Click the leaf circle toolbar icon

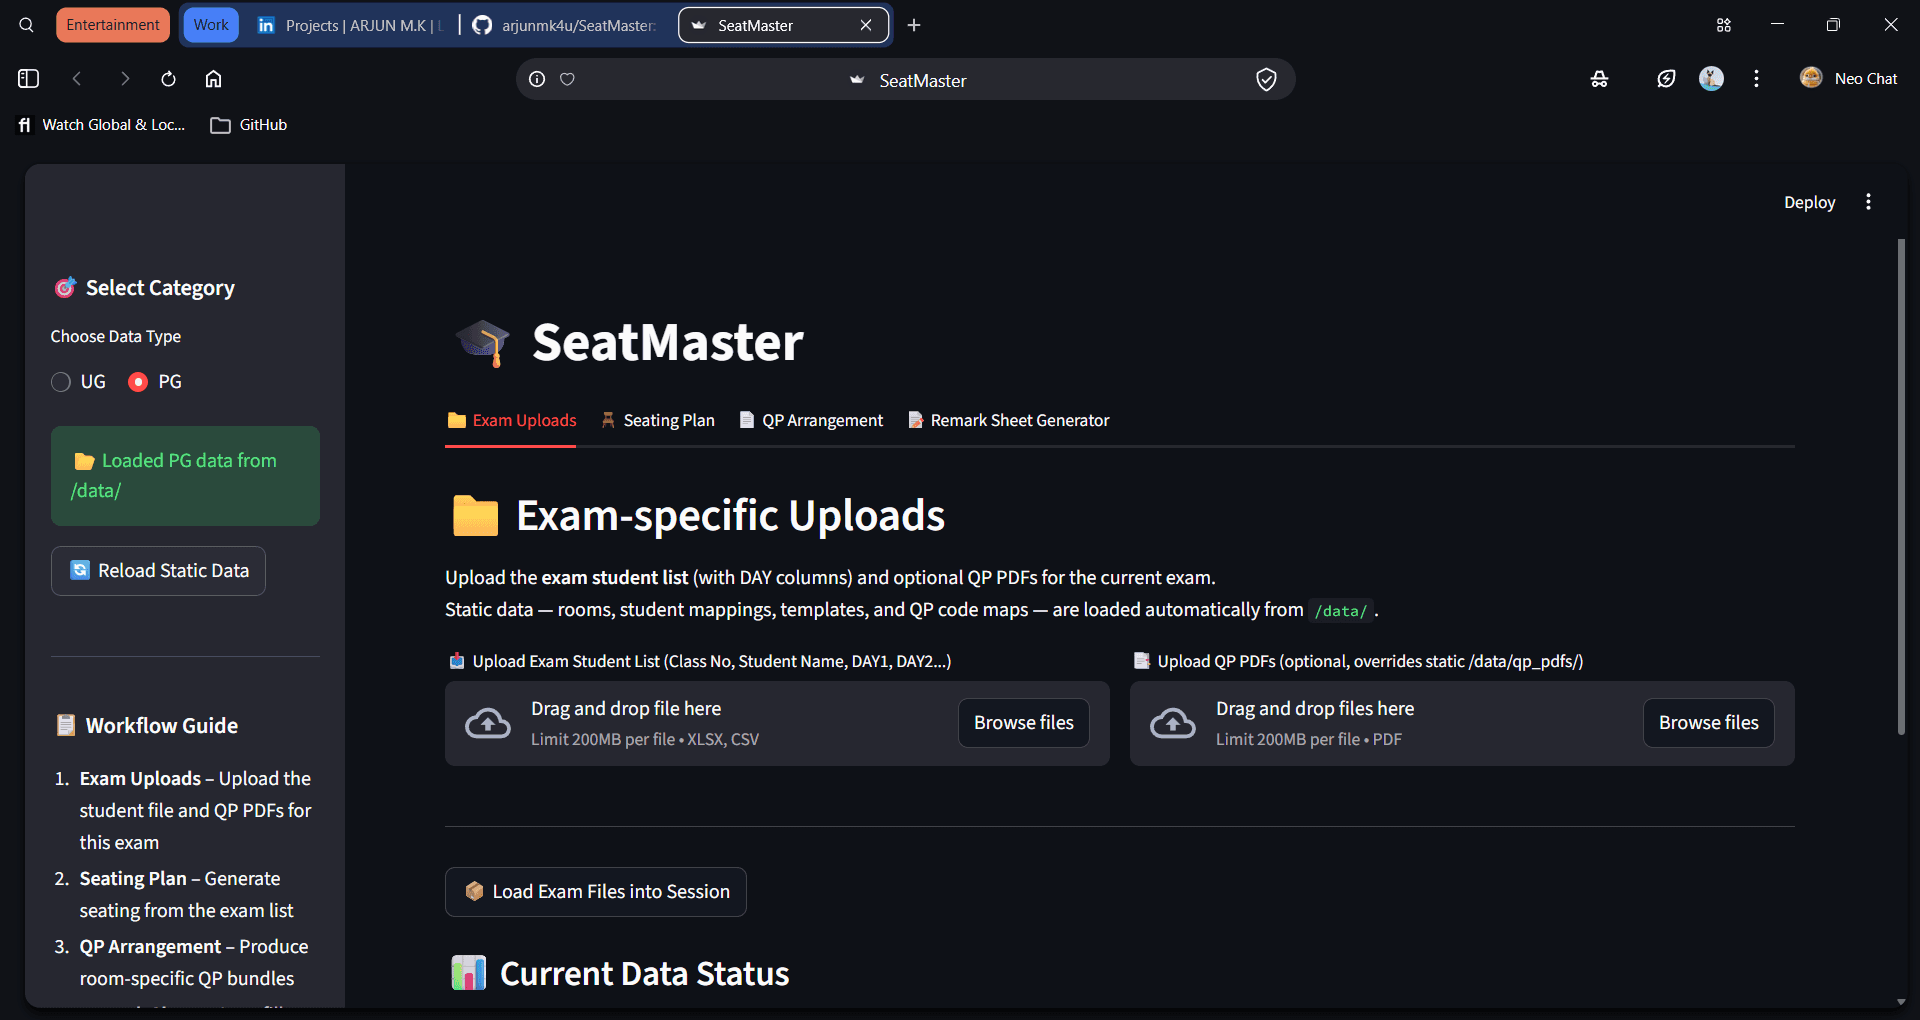tap(1666, 79)
